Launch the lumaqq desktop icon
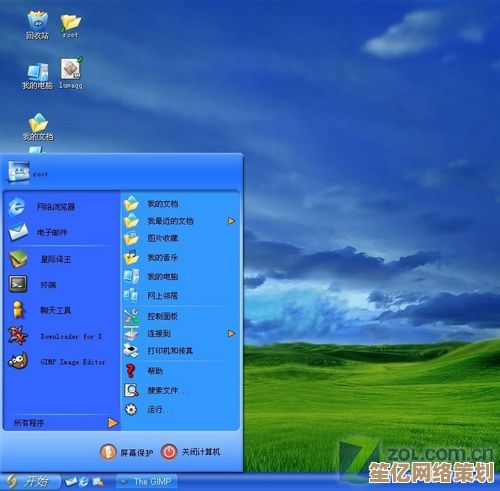The height and width of the screenshot is (491, 500). click(x=71, y=73)
